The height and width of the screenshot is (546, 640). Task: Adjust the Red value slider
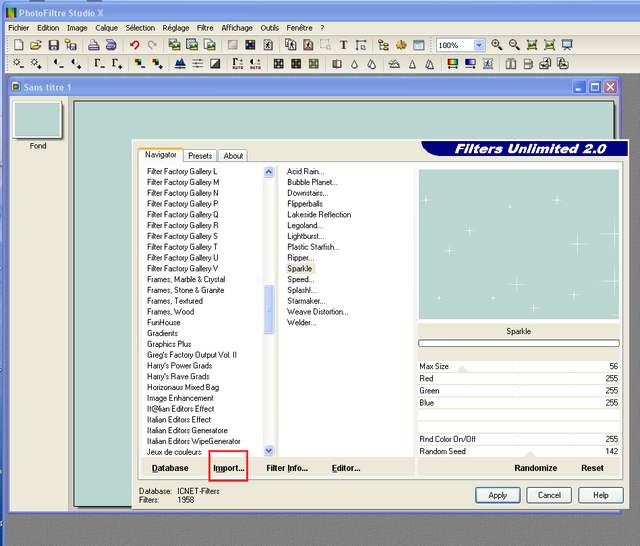(x=518, y=378)
